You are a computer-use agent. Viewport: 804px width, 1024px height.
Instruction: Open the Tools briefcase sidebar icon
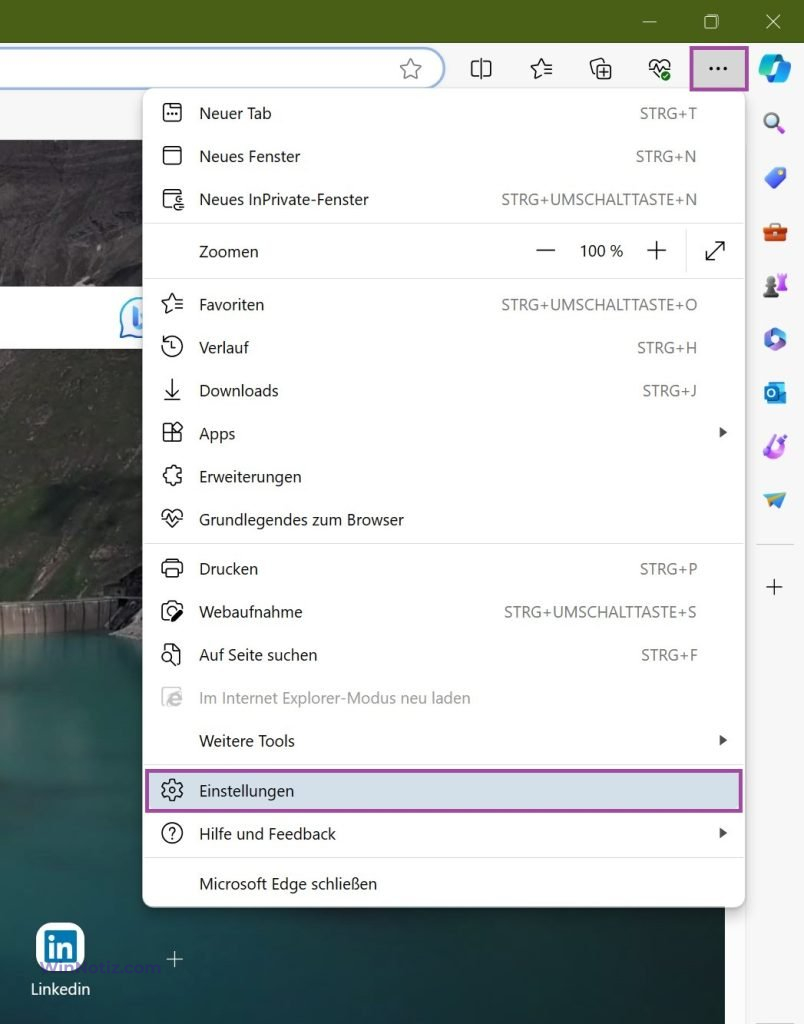tap(774, 232)
